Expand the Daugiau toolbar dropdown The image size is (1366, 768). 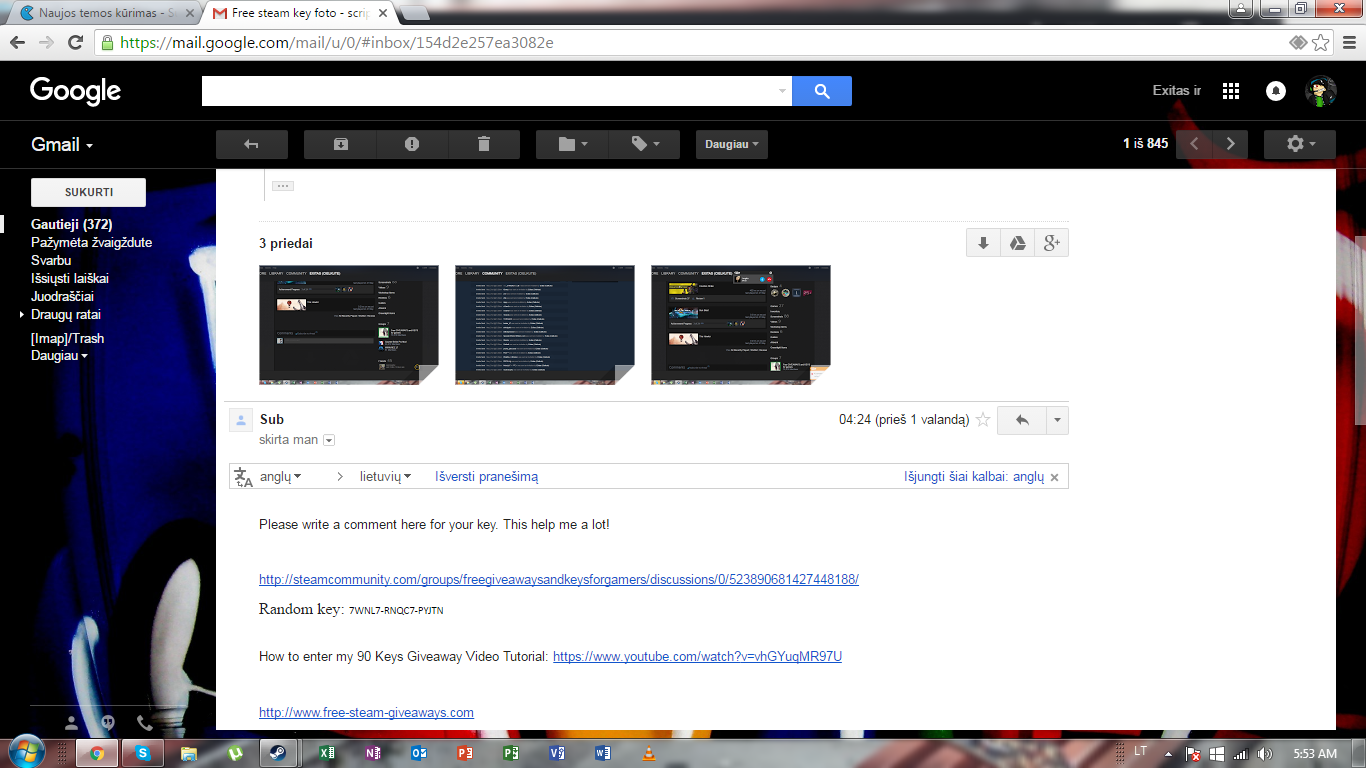(732, 144)
